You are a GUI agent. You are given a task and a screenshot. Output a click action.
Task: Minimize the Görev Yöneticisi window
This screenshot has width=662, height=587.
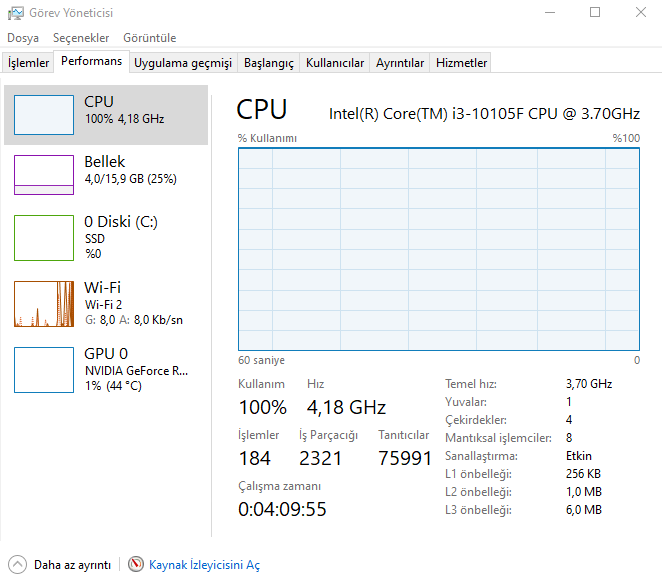point(550,13)
